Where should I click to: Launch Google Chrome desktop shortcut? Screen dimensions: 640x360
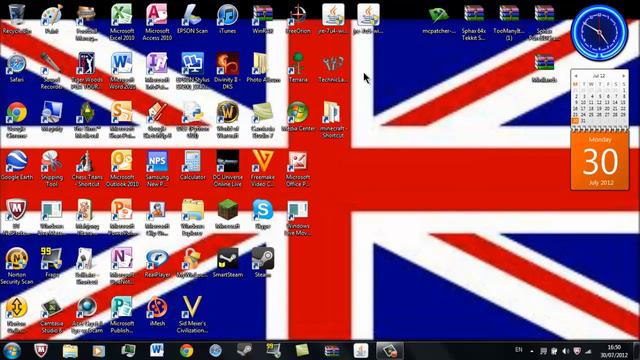pyautogui.click(x=17, y=119)
